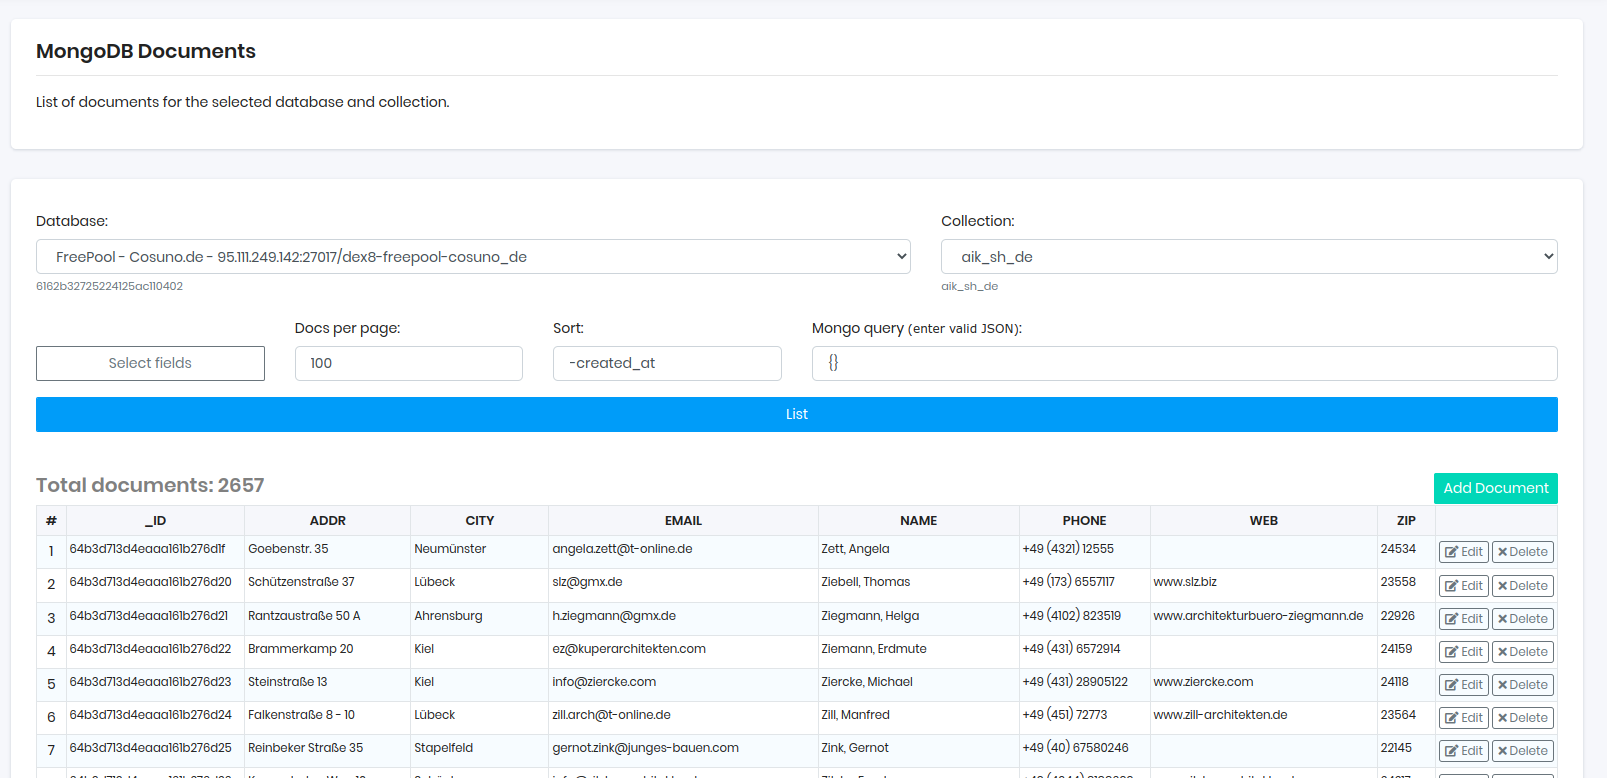Viewport: 1607px width, 778px height.
Task: Focus the Docs per page field
Action: click(409, 363)
